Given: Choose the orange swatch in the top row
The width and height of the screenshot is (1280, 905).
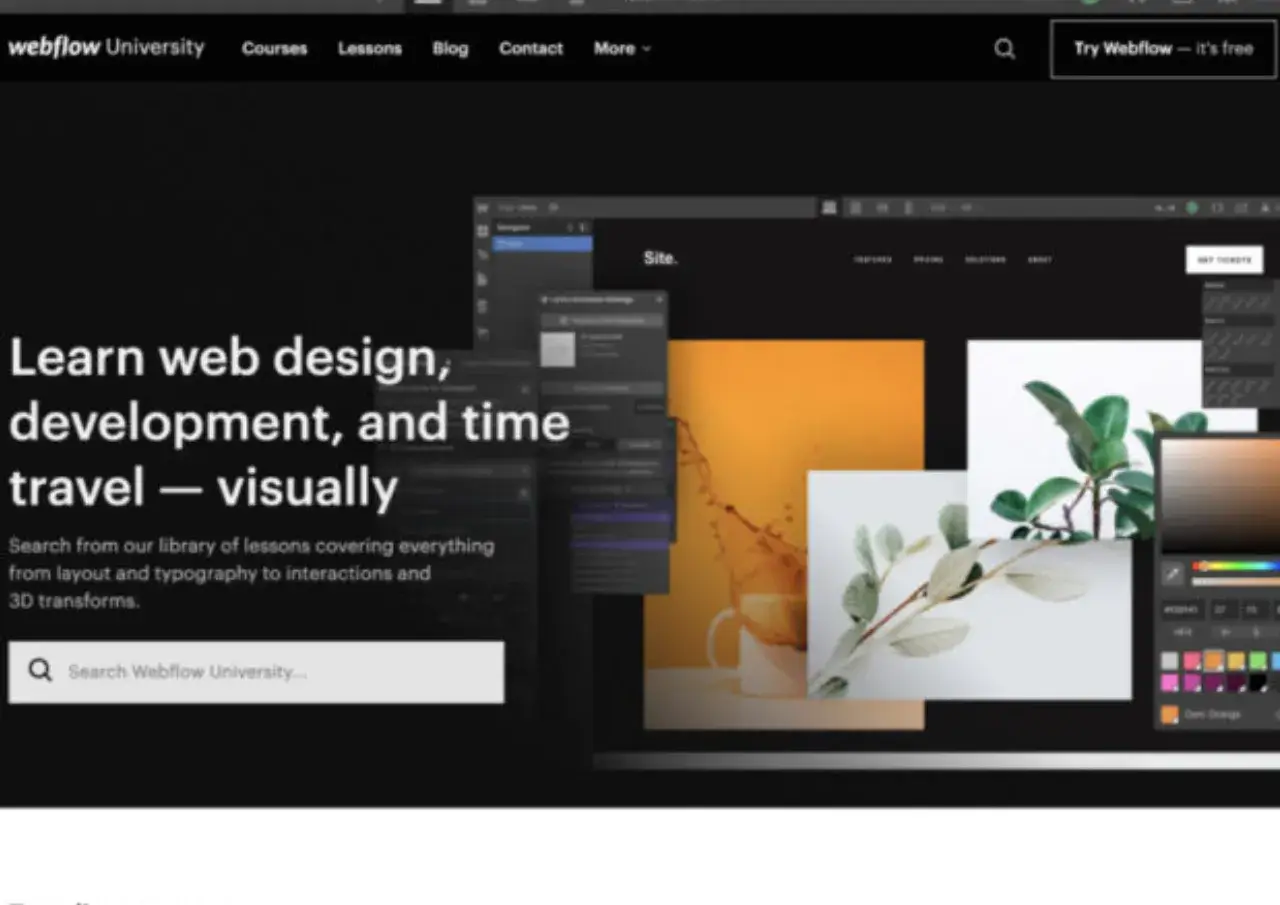Looking at the screenshot, I should (x=1213, y=661).
